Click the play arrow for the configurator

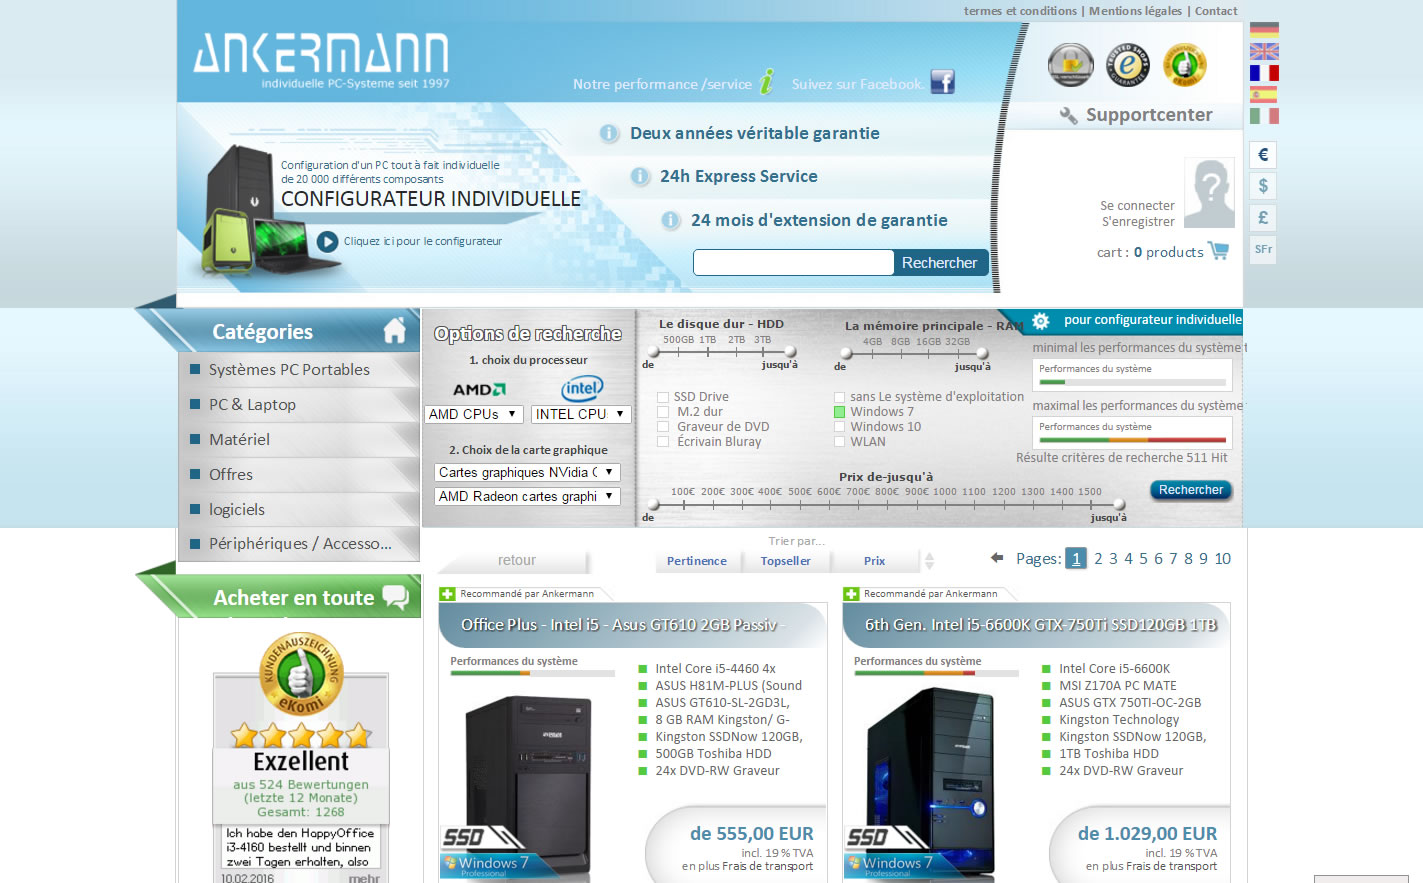click(327, 241)
